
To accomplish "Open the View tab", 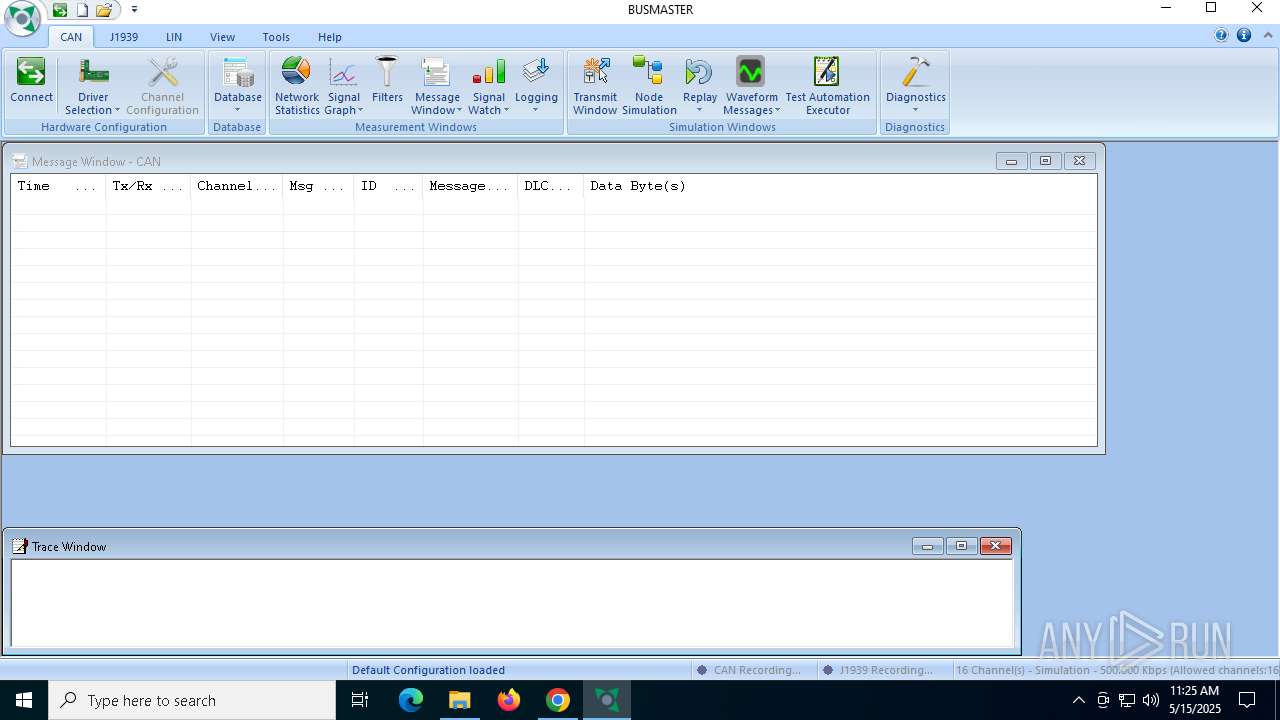I will pos(222,37).
